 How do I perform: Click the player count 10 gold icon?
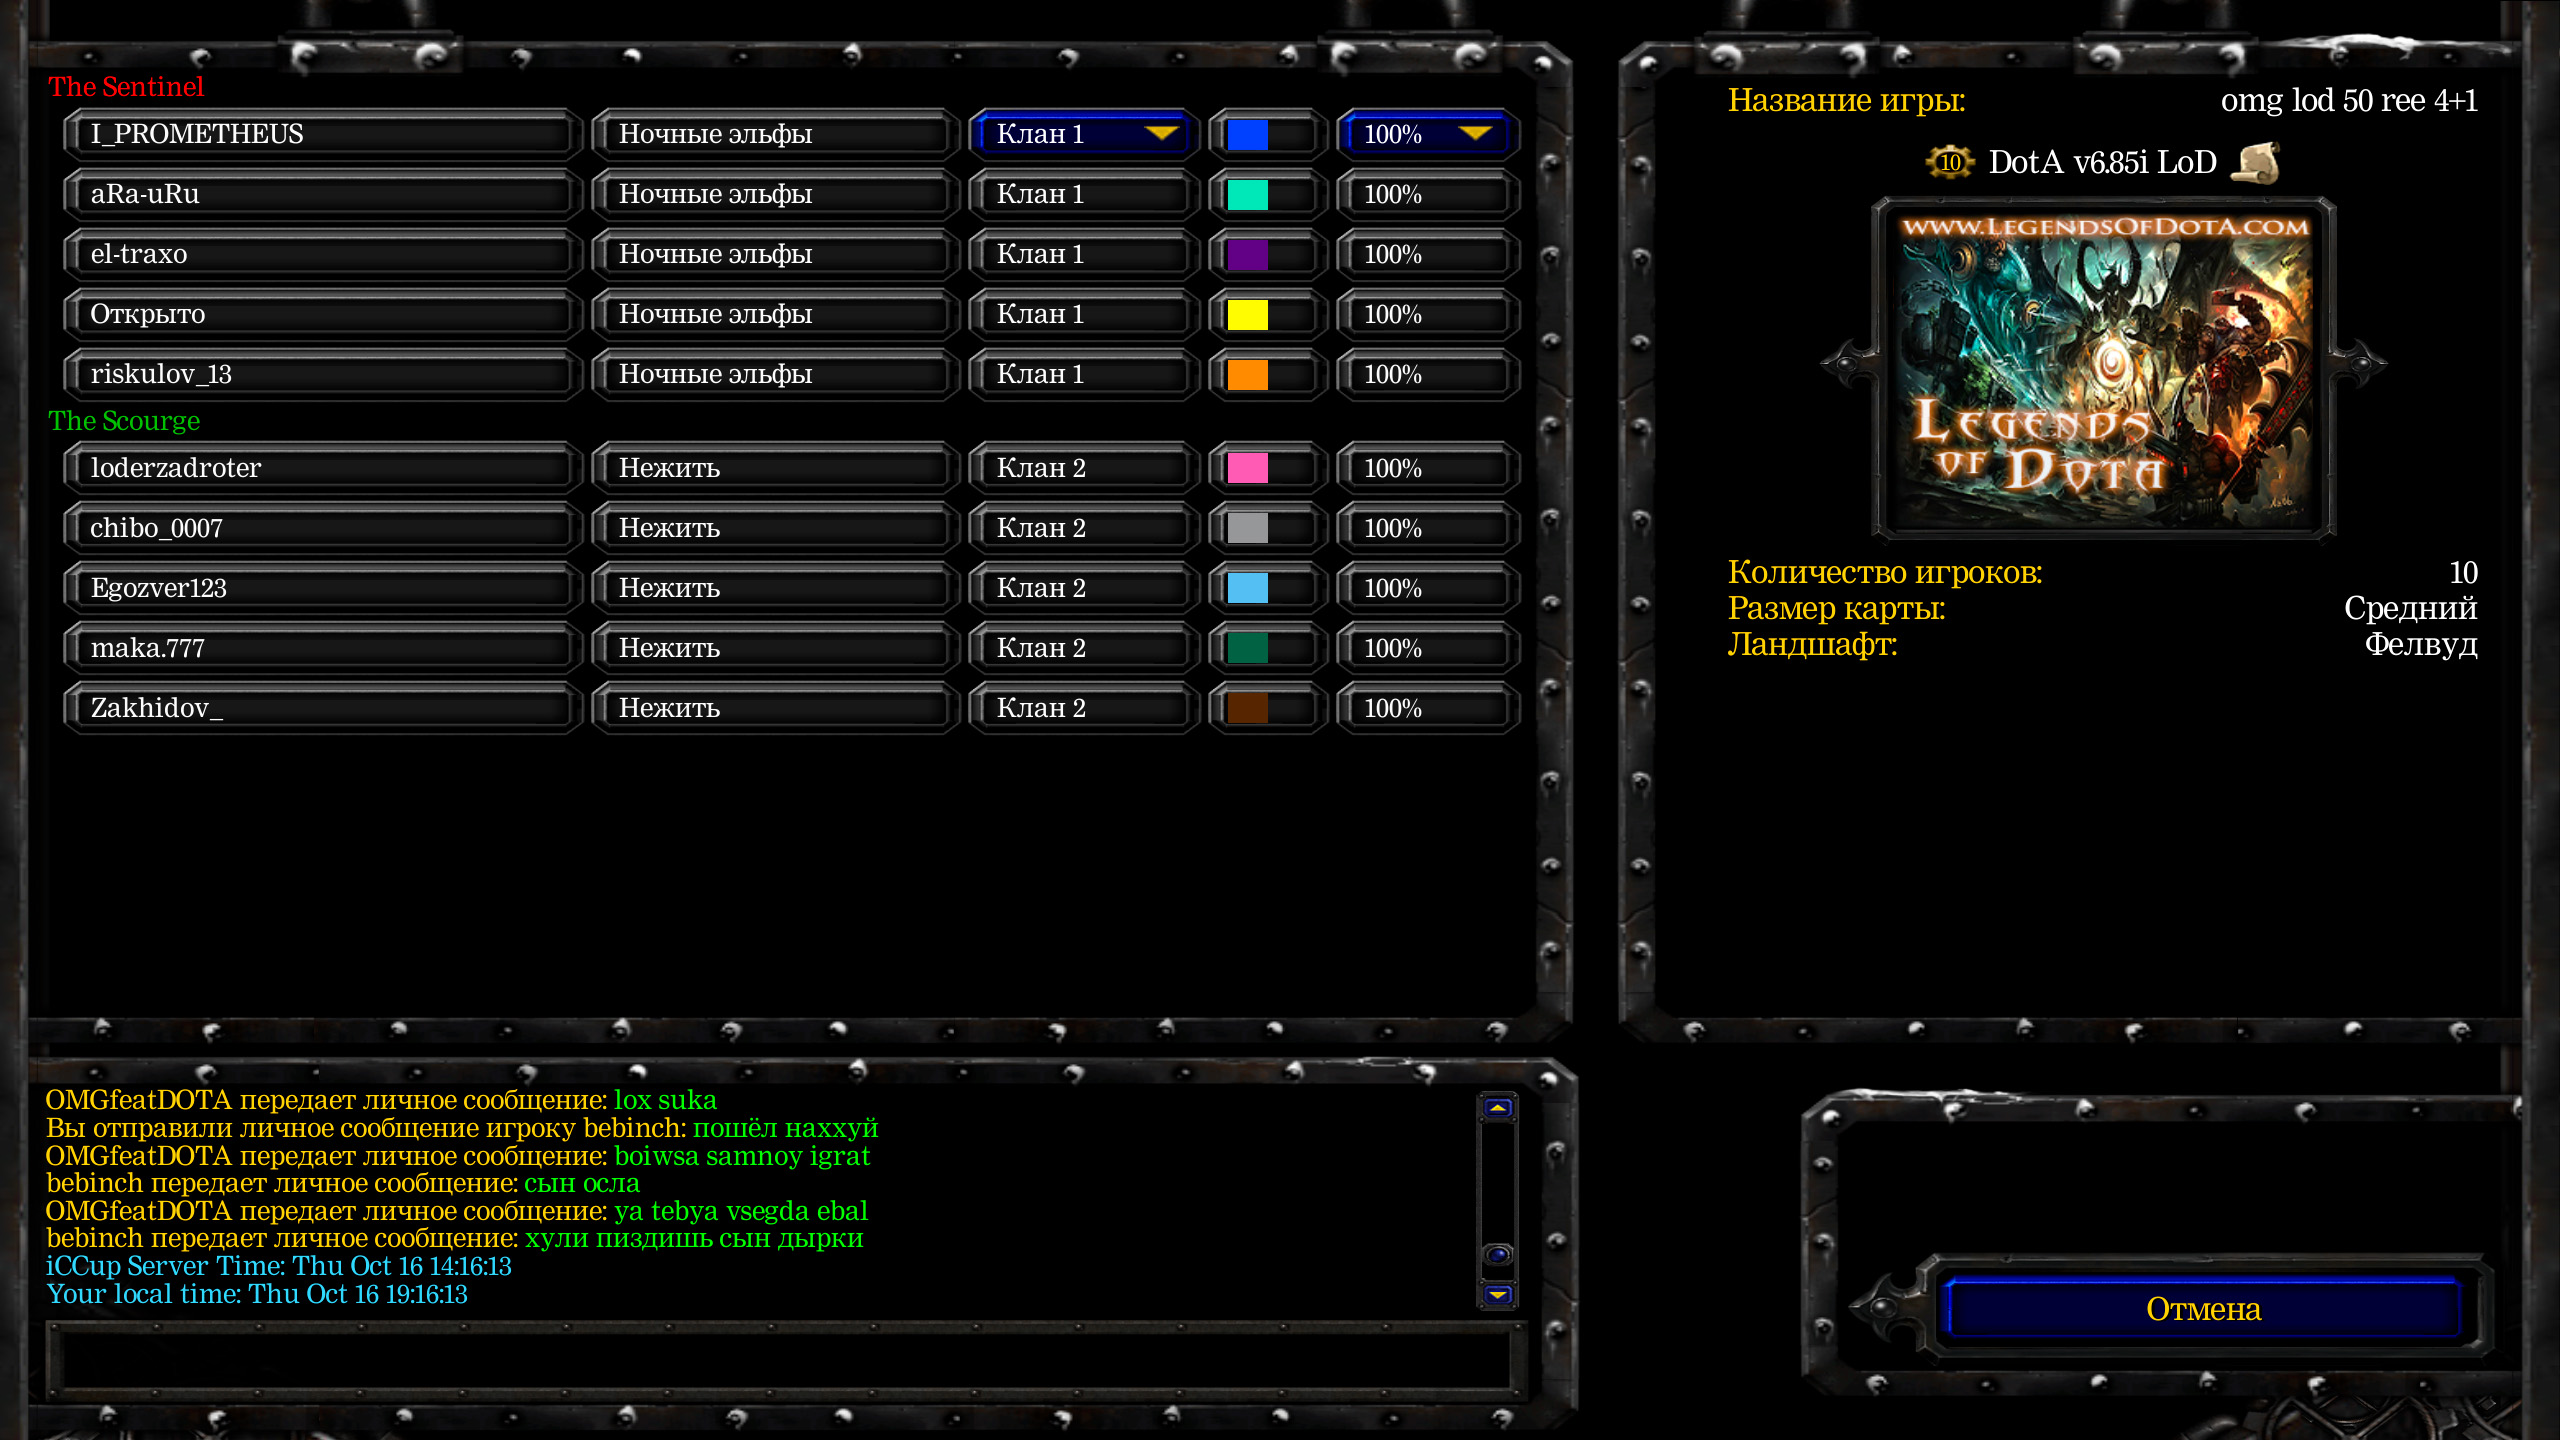tap(1949, 162)
